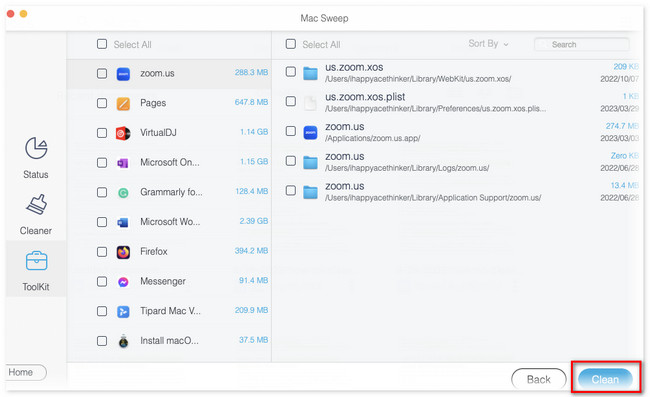Open the Cleaner brush icon
This screenshot has height=397, width=650.
[x=36, y=205]
